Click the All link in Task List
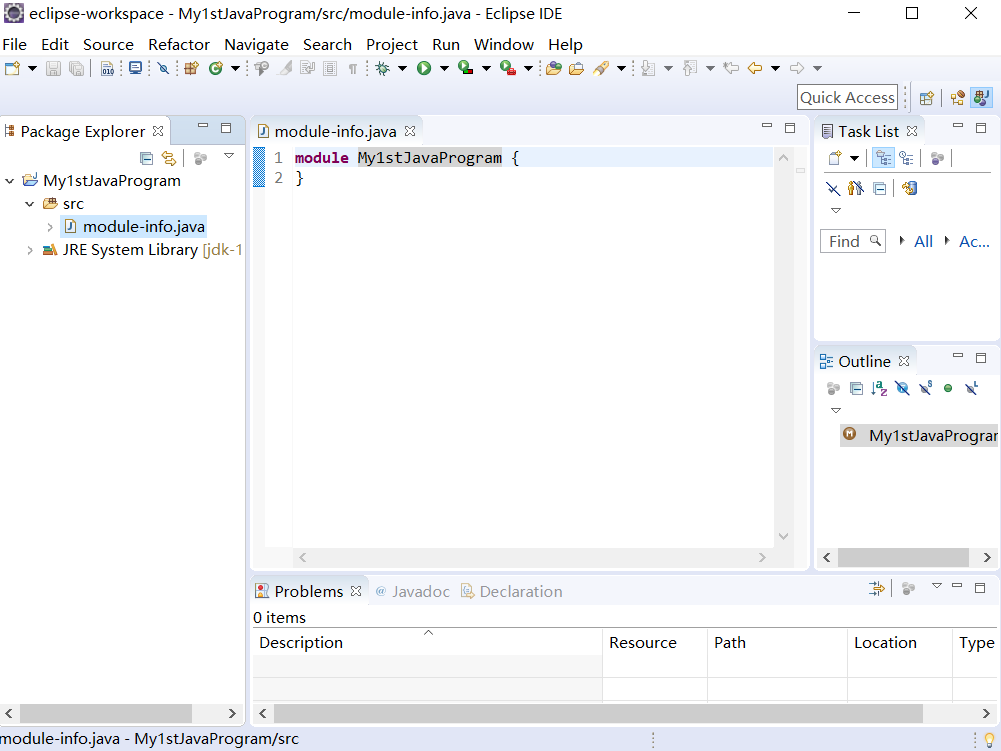This screenshot has height=751, width=1001. pyautogui.click(x=923, y=241)
